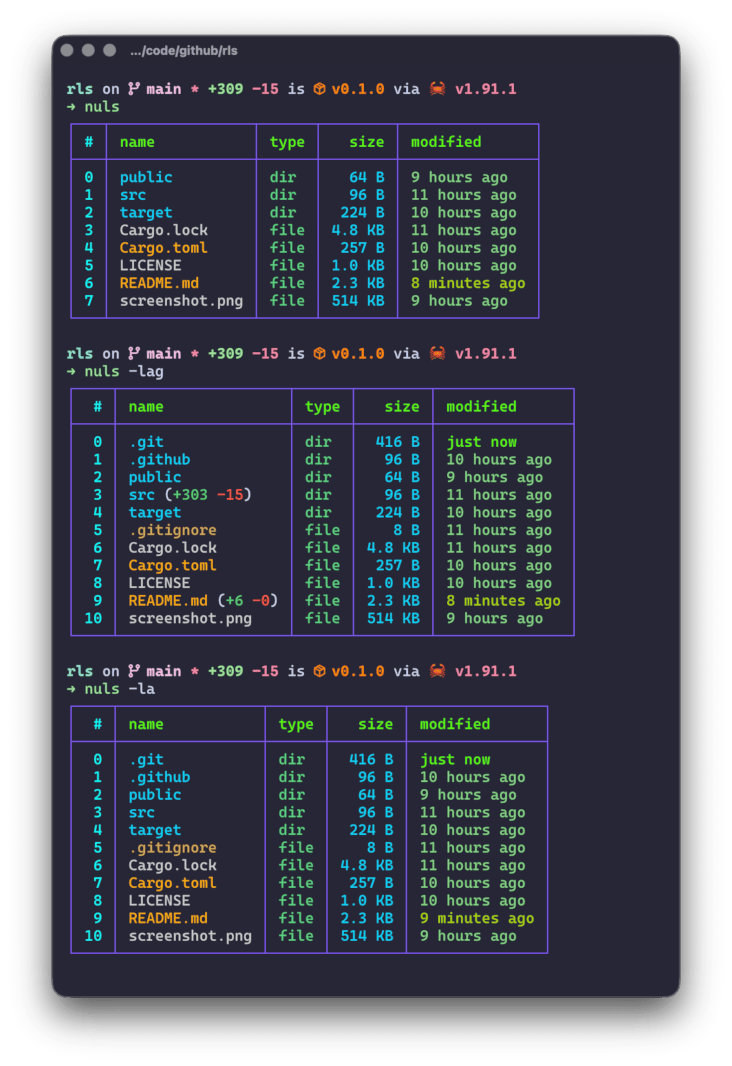Select '.gitignore' in the third table

[172, 848]
